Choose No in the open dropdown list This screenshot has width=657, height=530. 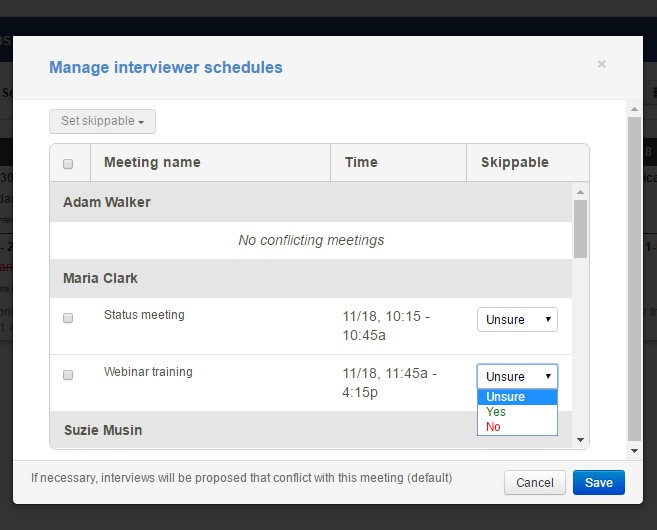click(517, 427)
